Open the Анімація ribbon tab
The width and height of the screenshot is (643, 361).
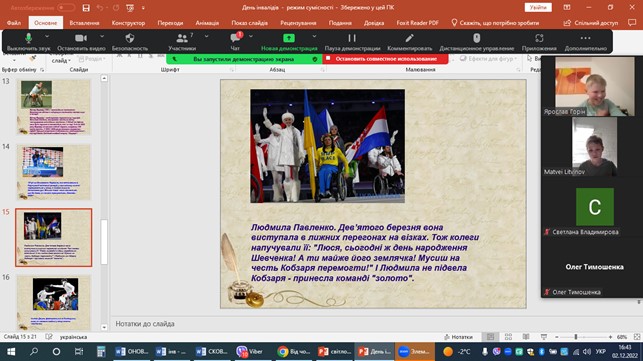(x=207, y=23)
